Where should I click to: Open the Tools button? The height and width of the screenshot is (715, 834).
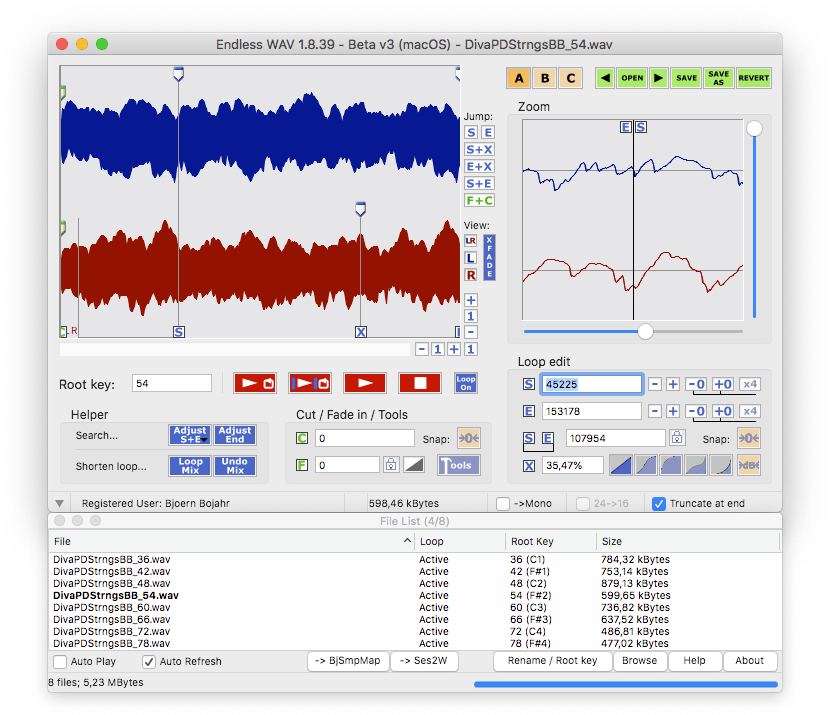(458, 465)
